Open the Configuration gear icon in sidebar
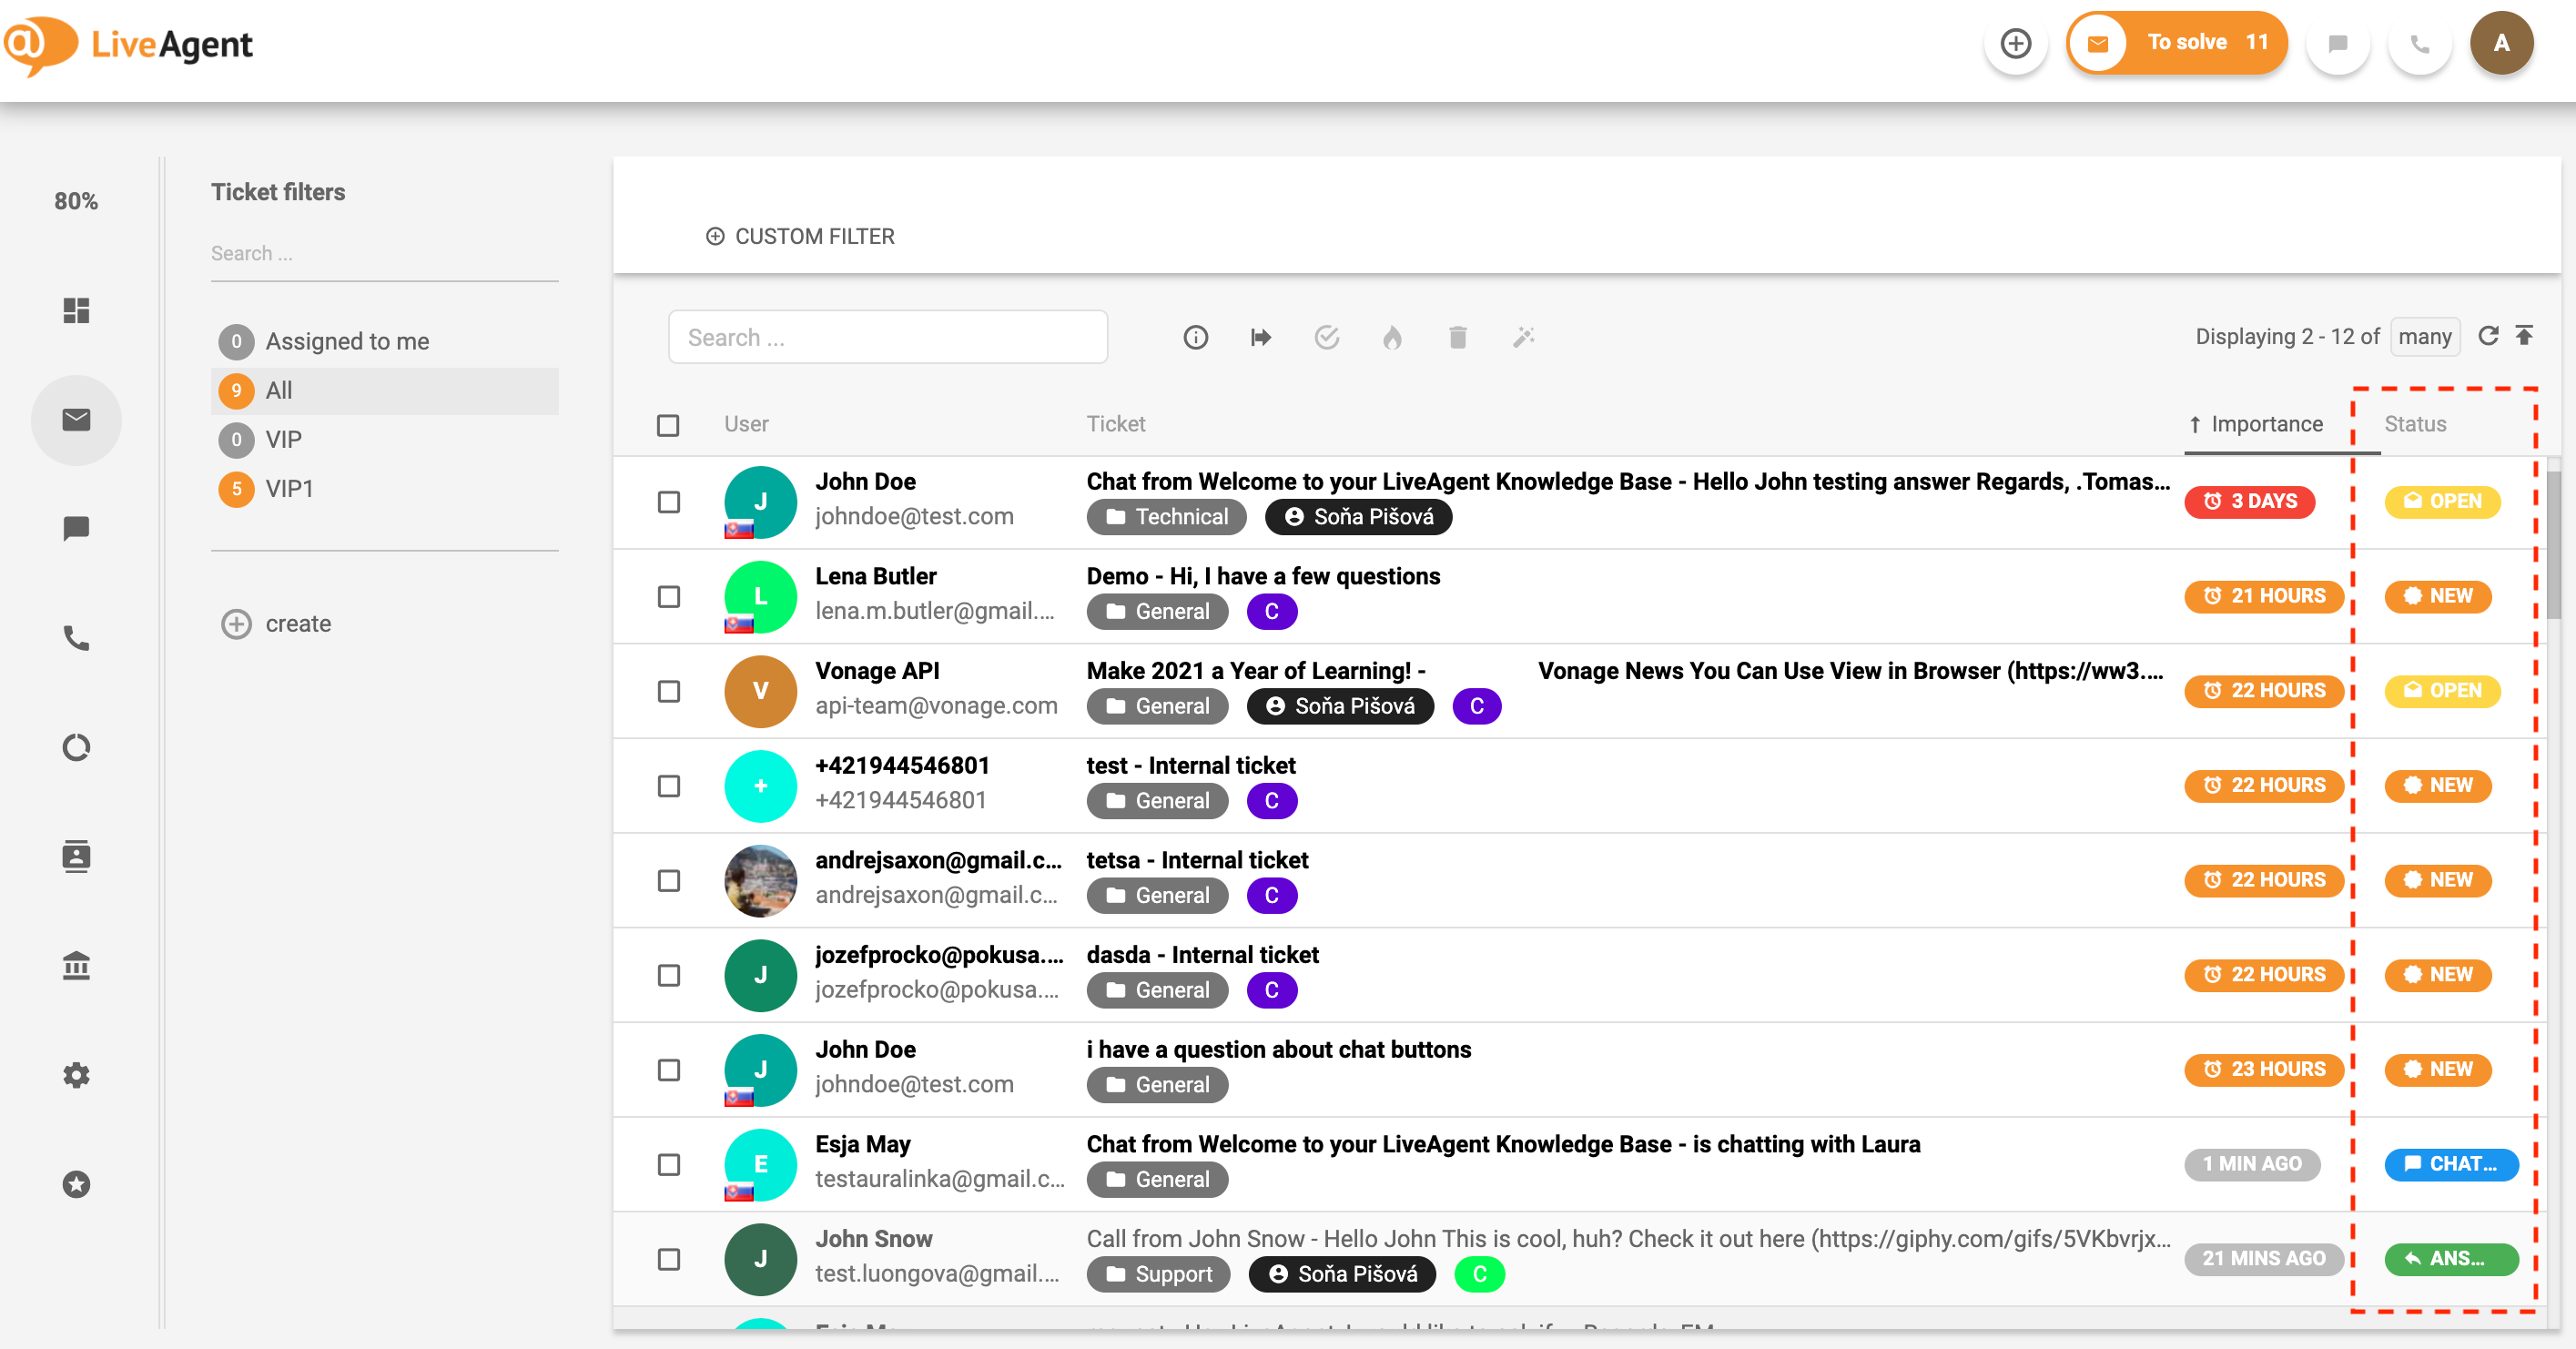 click(76, 1075)
